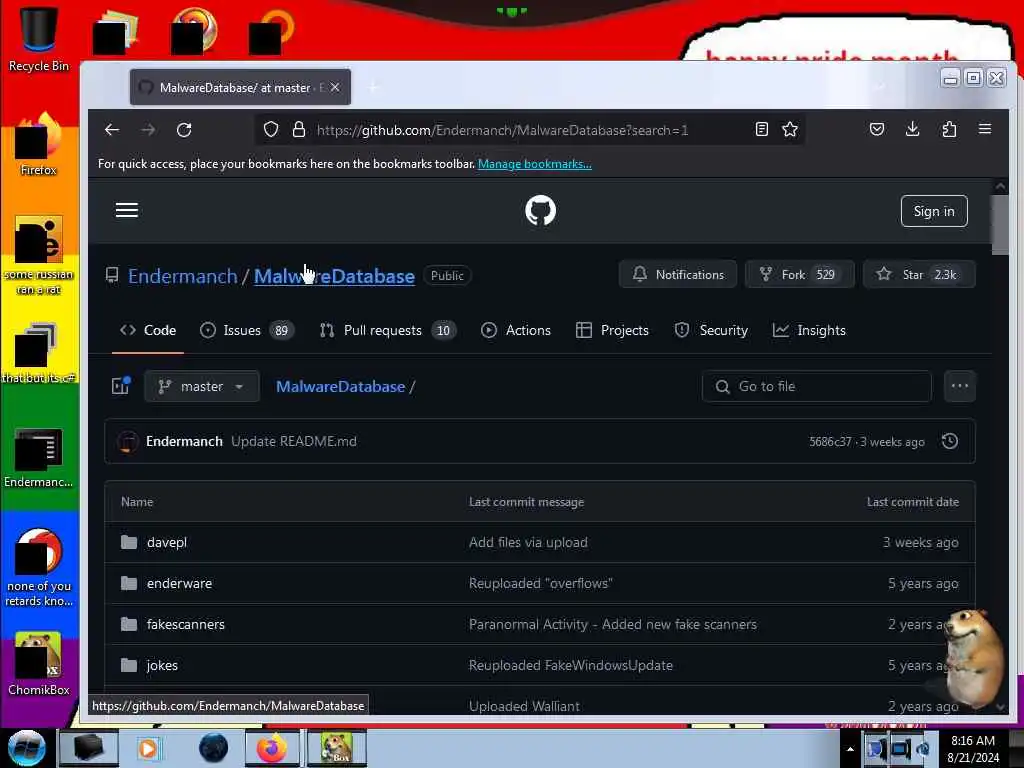Open the tracking protection shield icon
Viewport: 1024px width, 768px height.
tap(271, 130)
